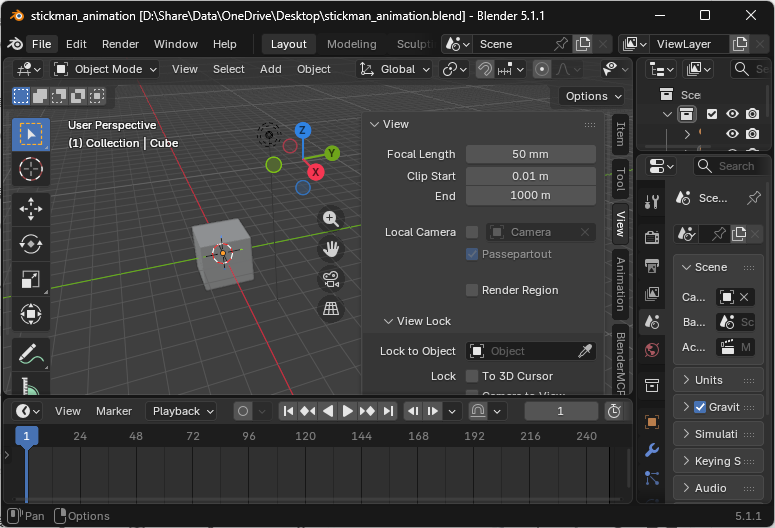Open the Render menu
This screenshot has height=528, width=775.
click(x=120, y=44)
